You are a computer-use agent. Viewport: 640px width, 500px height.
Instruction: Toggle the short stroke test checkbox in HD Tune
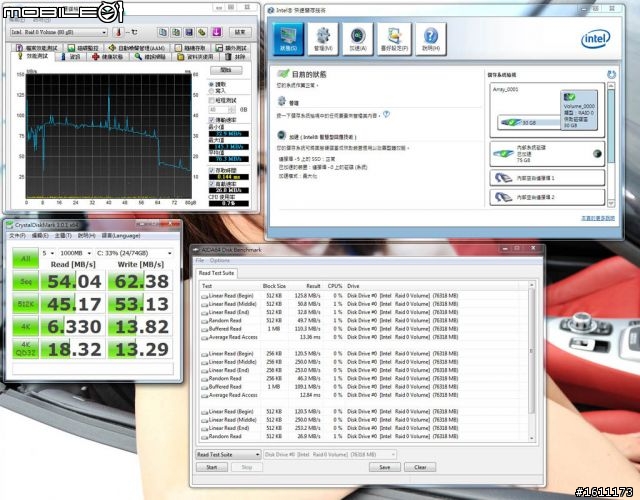pyautogui.click(x=211, y=100)
